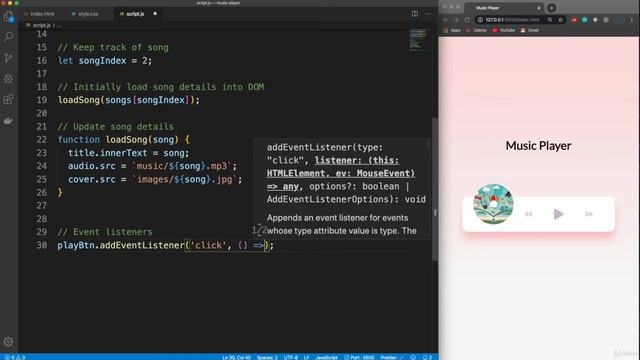Open the Run and Debug view
Viewport: 640px width, 360px height.
pyautogui.click(x=9, y=78)
